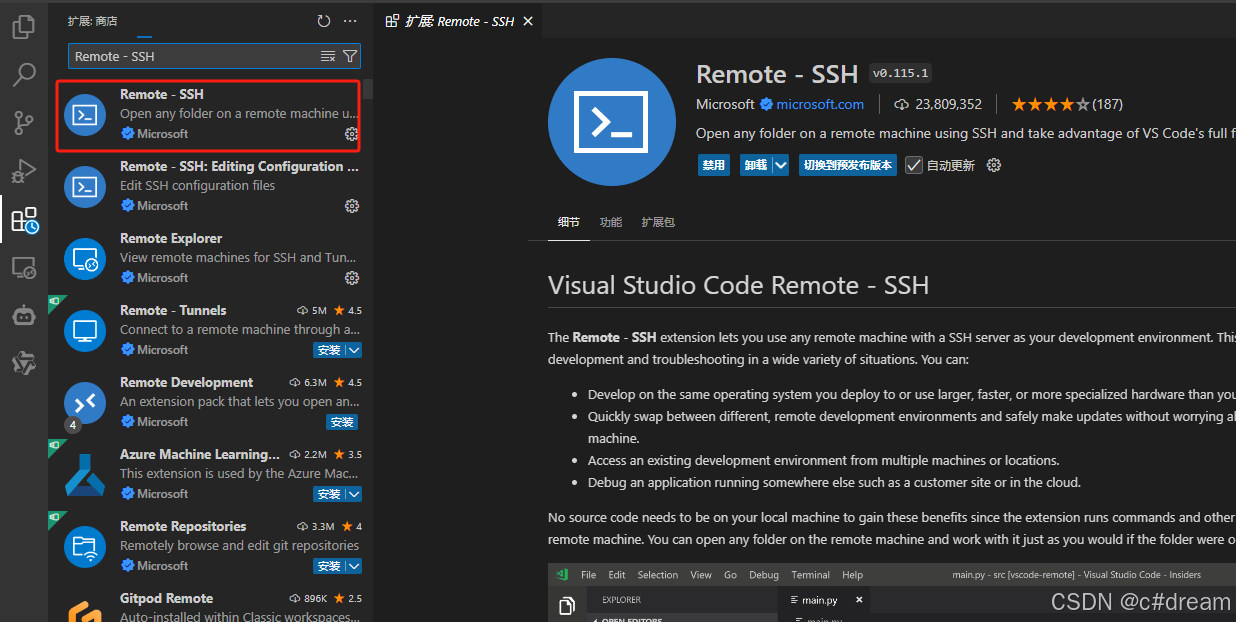Expand install dropdown for Remote - Tunnels
Viewport: 1236px width, 622px height.
point(354,350)
